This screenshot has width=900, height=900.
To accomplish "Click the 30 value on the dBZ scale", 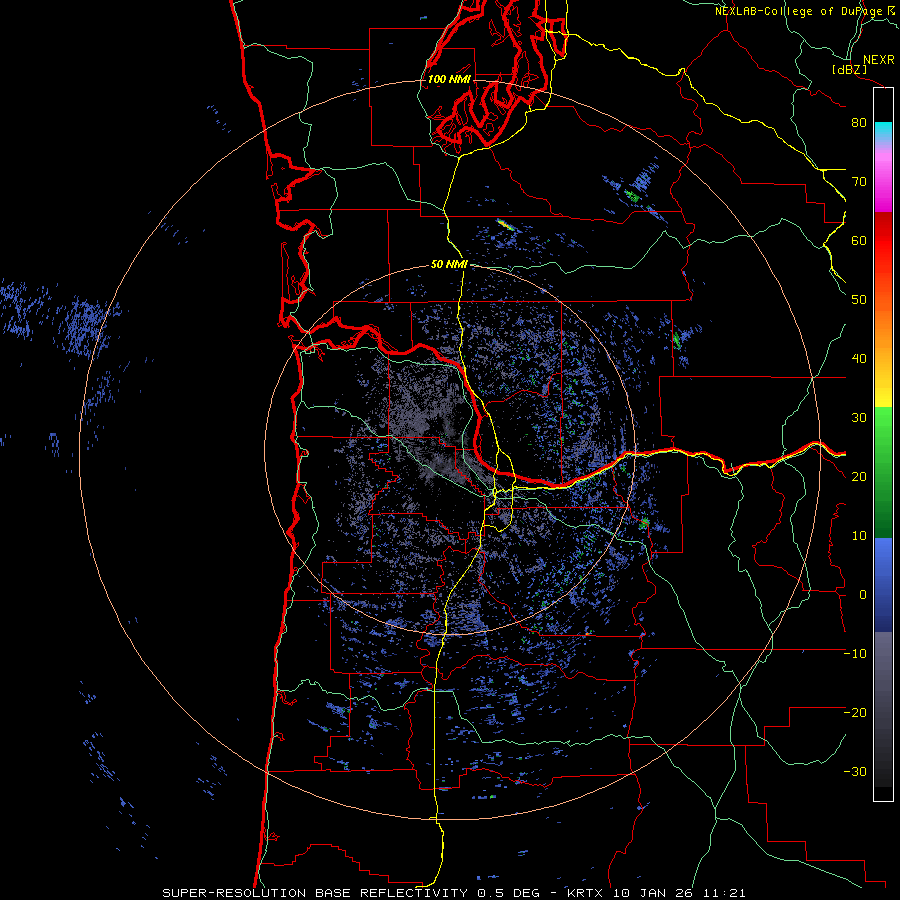I will tap(859, 418).
